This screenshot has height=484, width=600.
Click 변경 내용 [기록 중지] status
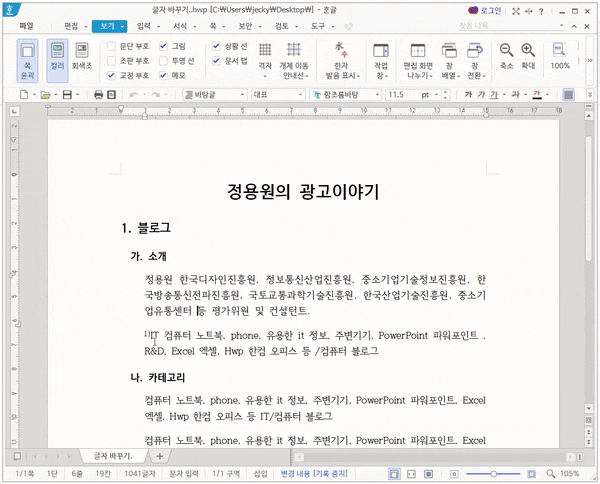(x=314, y=474)
